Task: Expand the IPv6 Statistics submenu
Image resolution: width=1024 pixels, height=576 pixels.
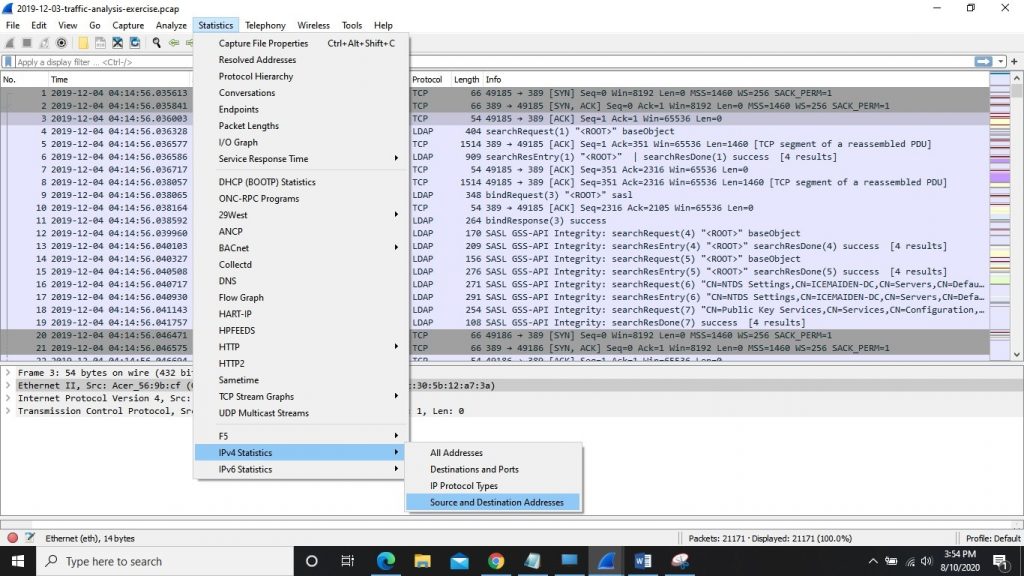Action: point(300,469)
